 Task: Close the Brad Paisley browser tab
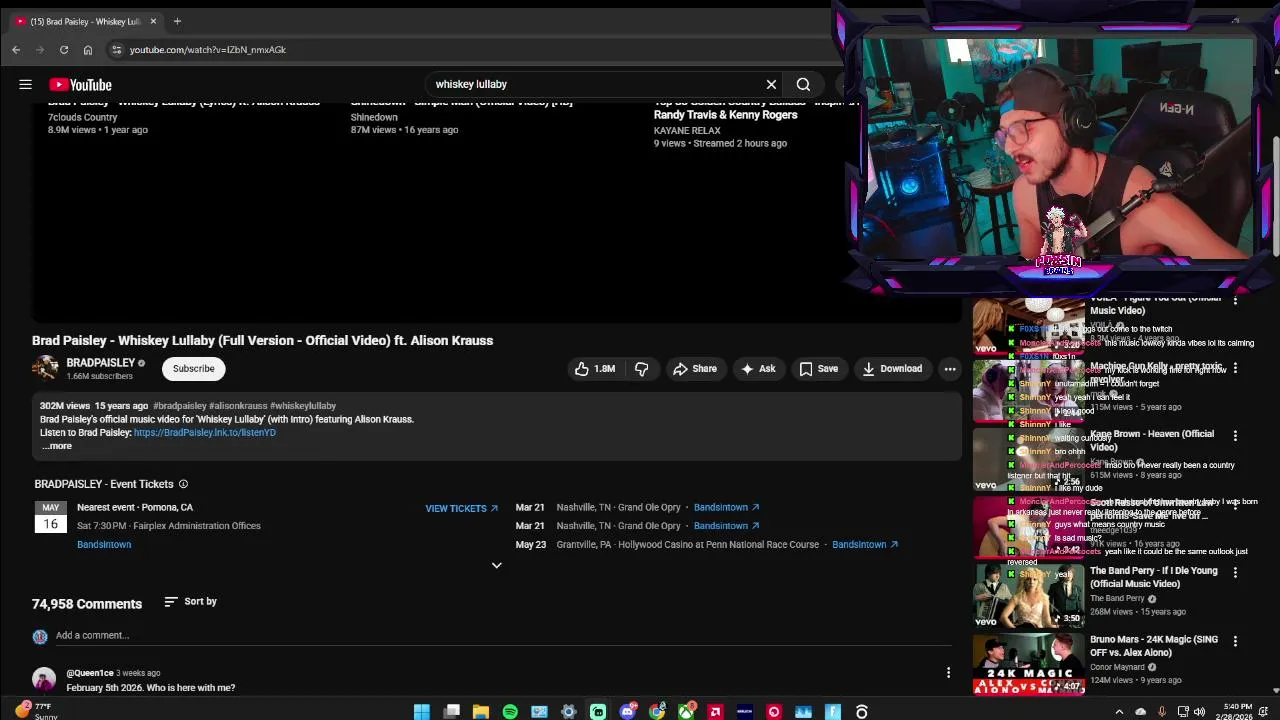point(153,21)
